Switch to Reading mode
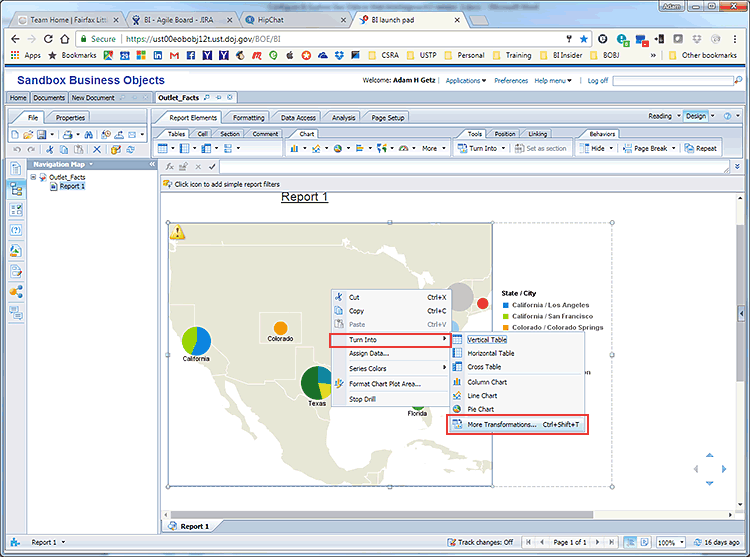The height and width of the screenshot is (557, 750). point(660,116)
